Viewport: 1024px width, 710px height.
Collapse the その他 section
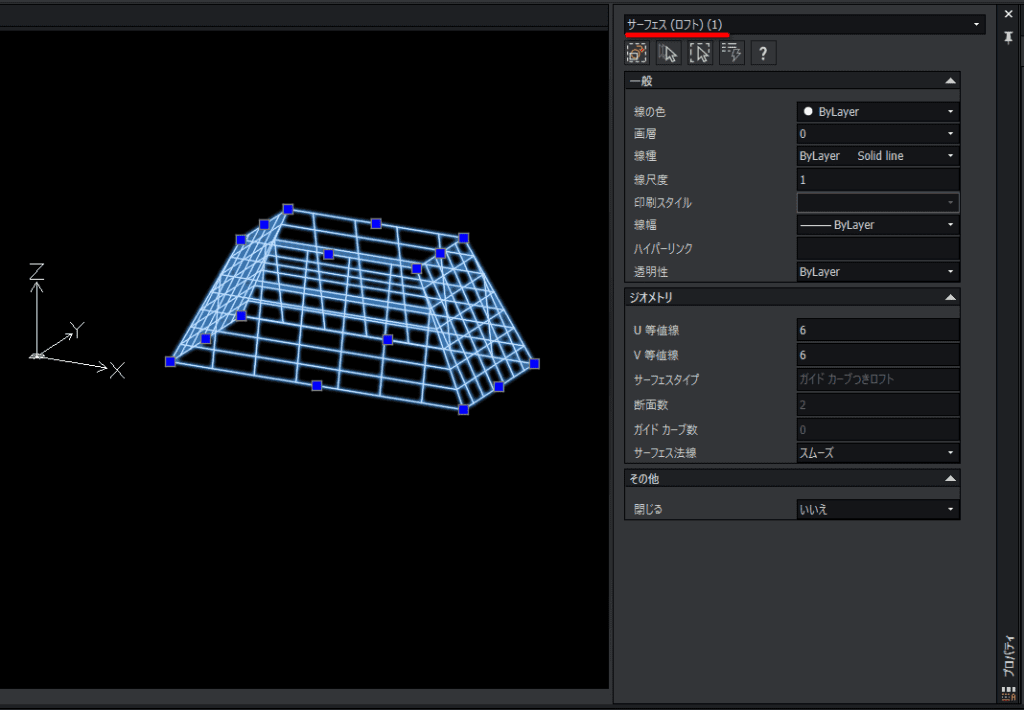click(x=950, y=479)
